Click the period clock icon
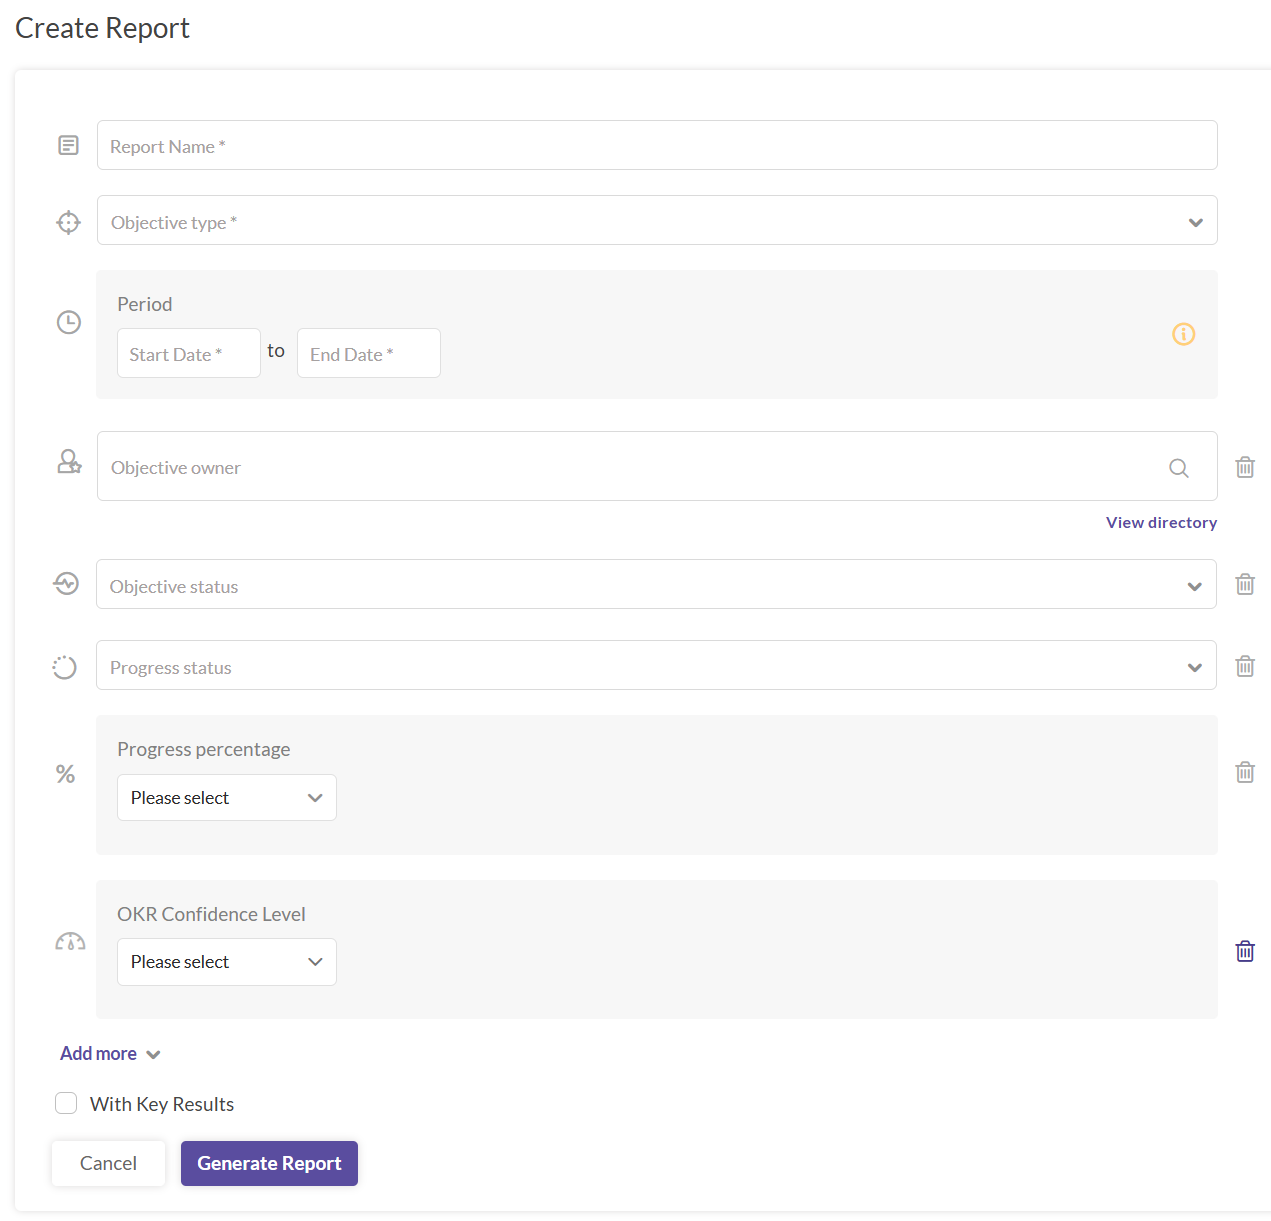The height and width of the screenshot is (1221, 1271). click(x=68, y=322)
